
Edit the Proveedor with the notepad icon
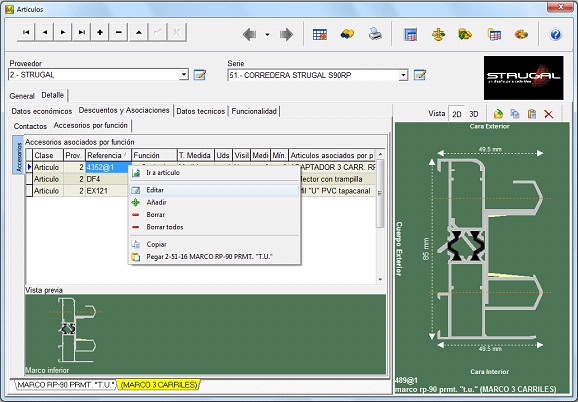(x=199, y=75)
